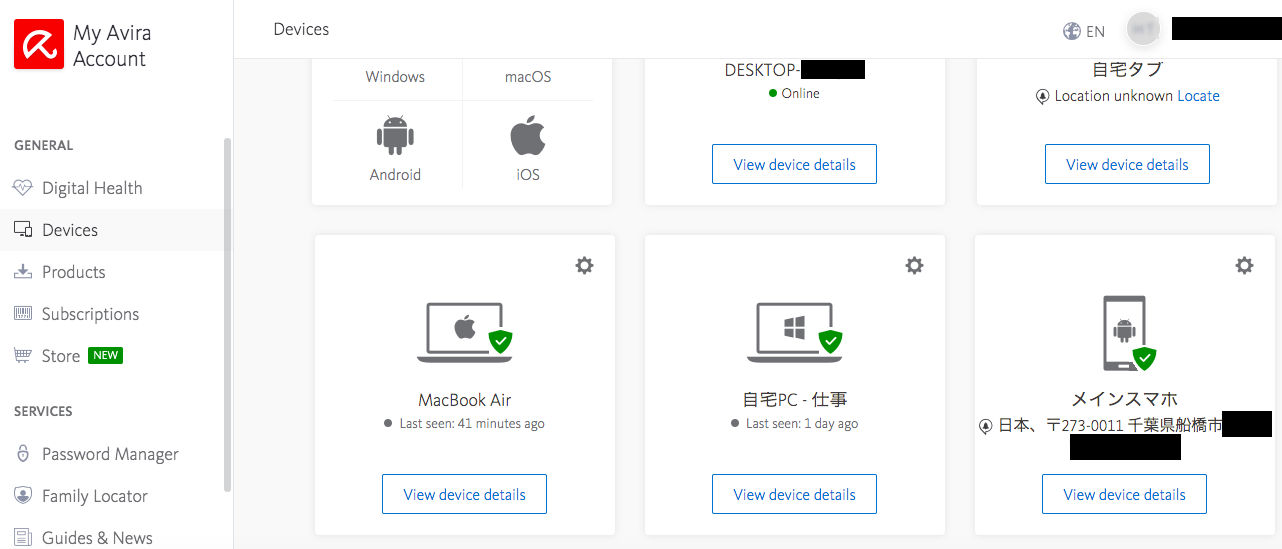
Task: Go to Subscriptions page
Action: (x=90, y=314)
